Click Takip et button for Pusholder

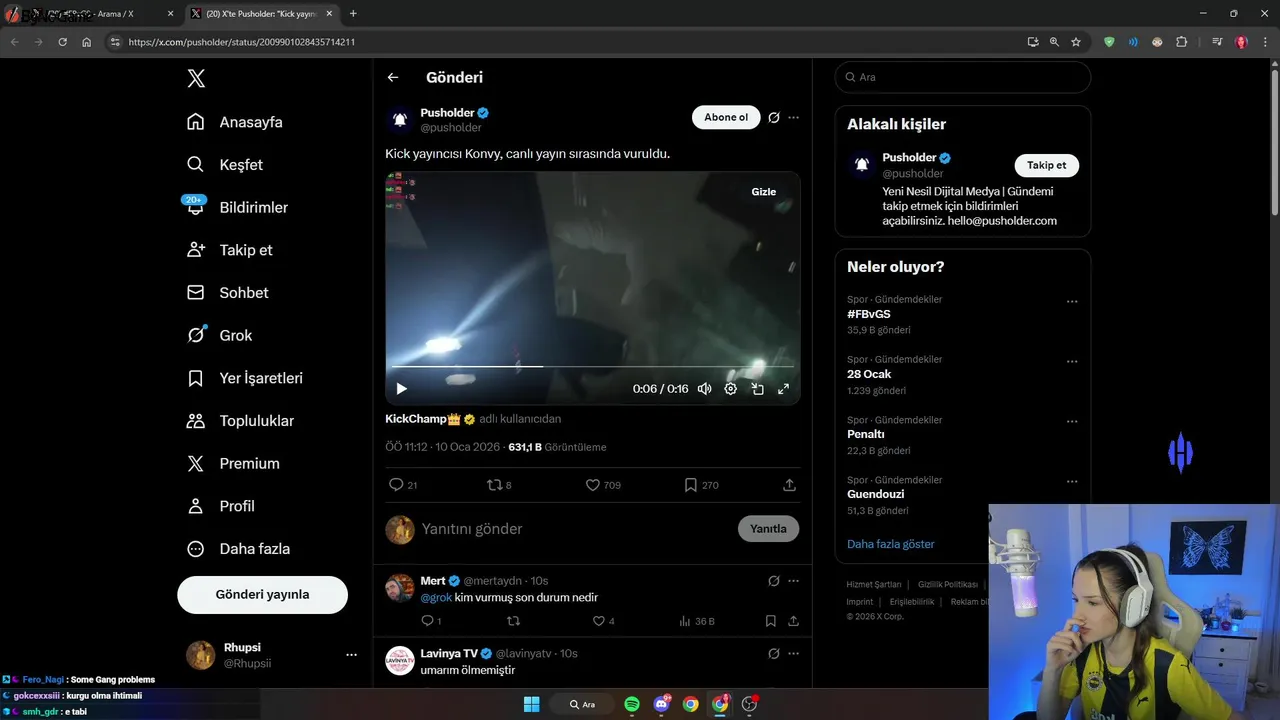point(1046,166)
